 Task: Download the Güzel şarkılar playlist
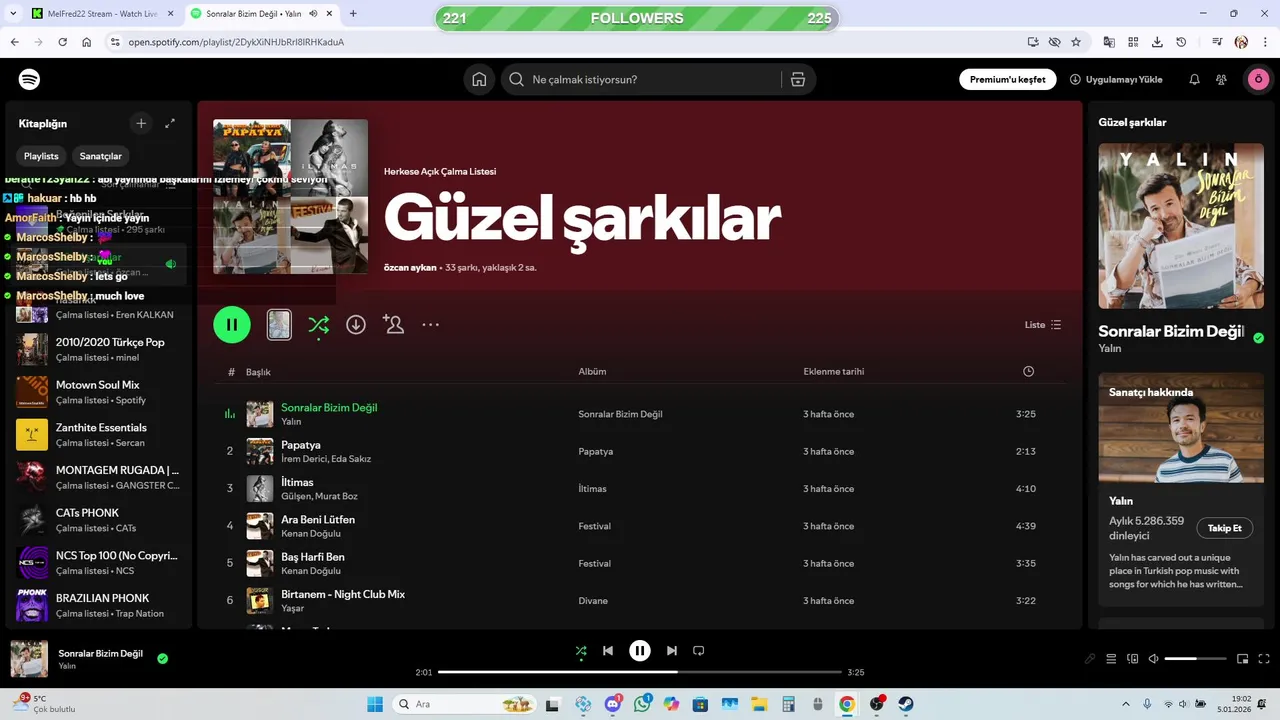[x=356, y=325]
